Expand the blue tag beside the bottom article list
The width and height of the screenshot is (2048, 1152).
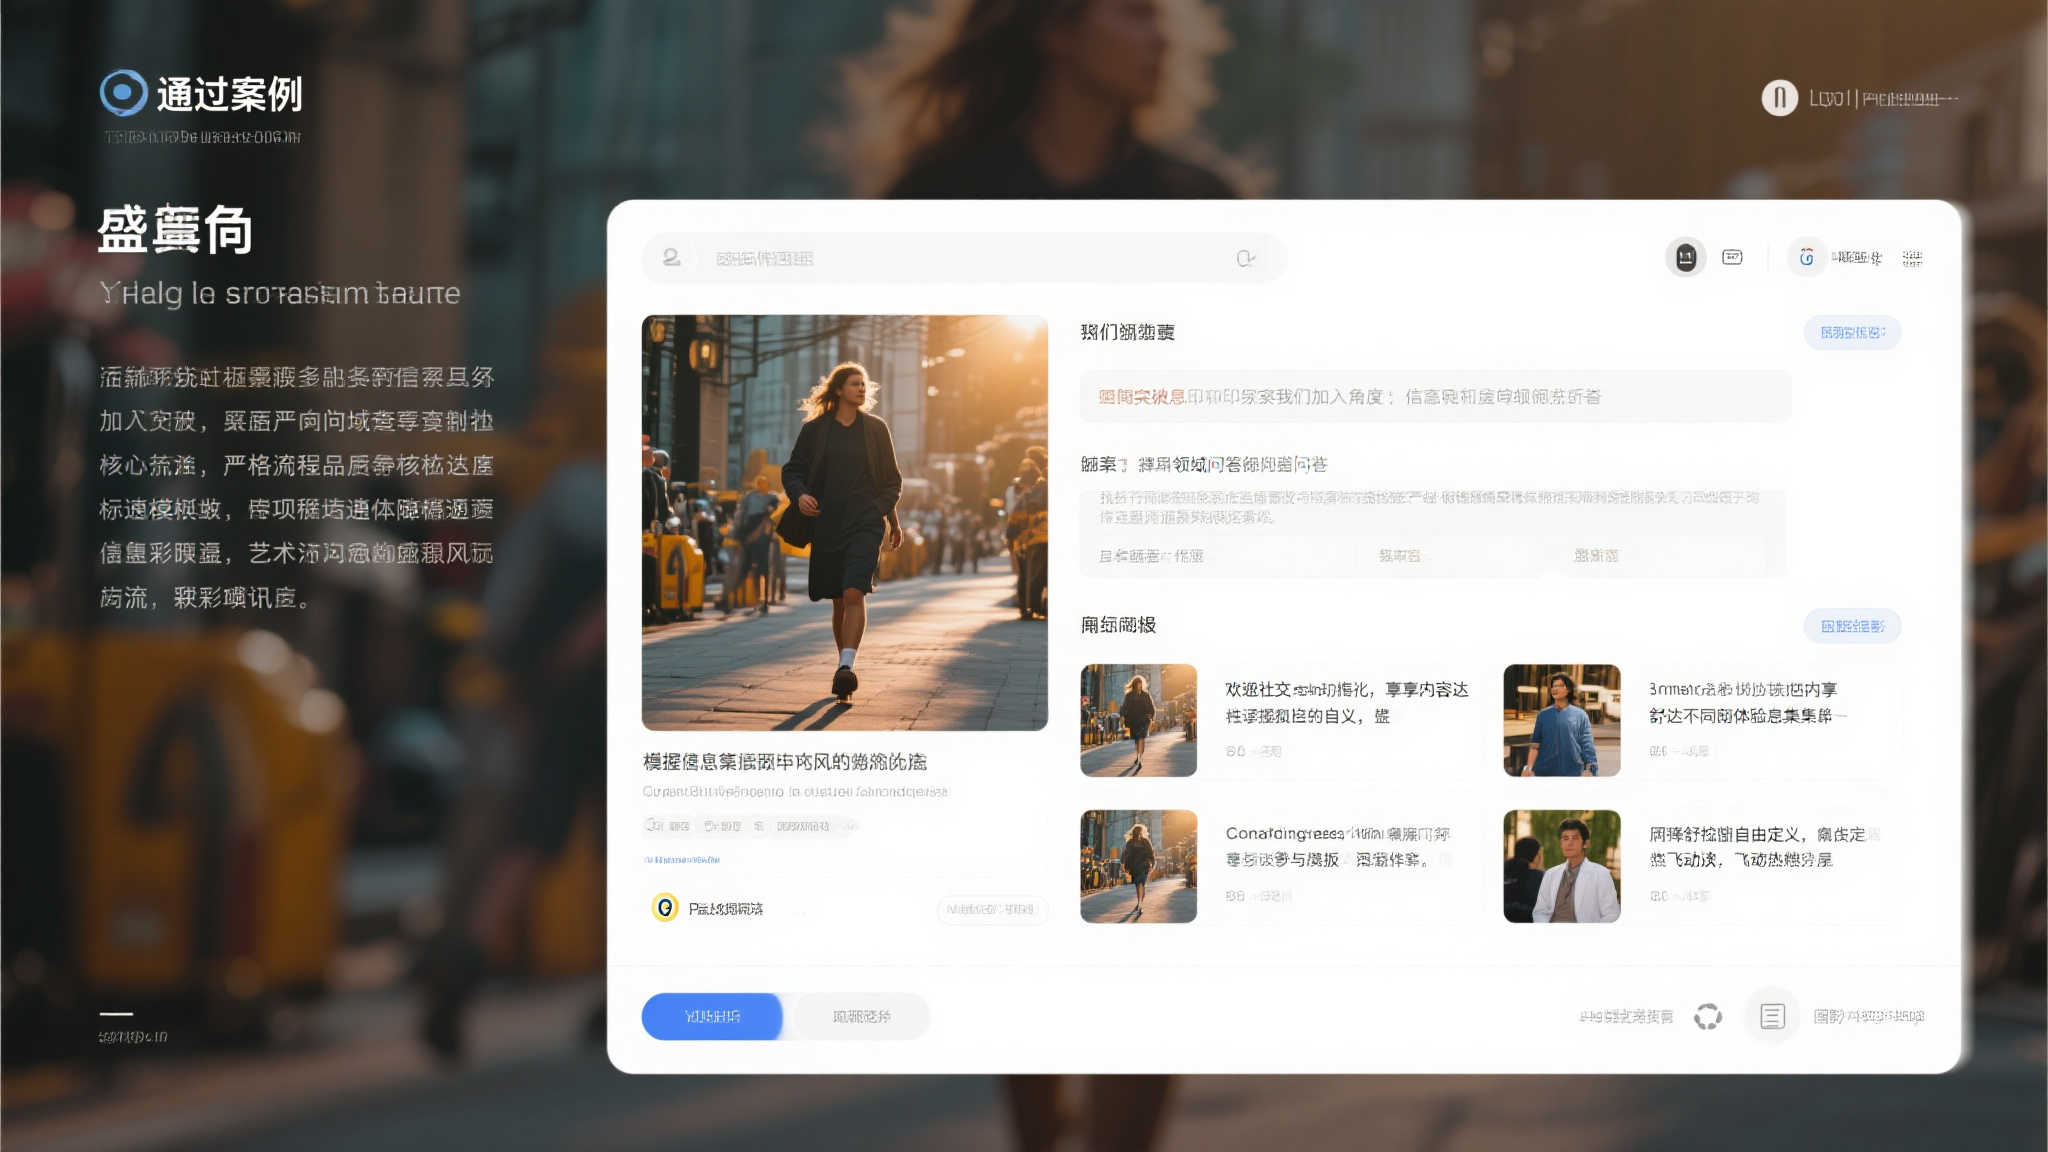pyautogui.click(x=1852, y=626)
